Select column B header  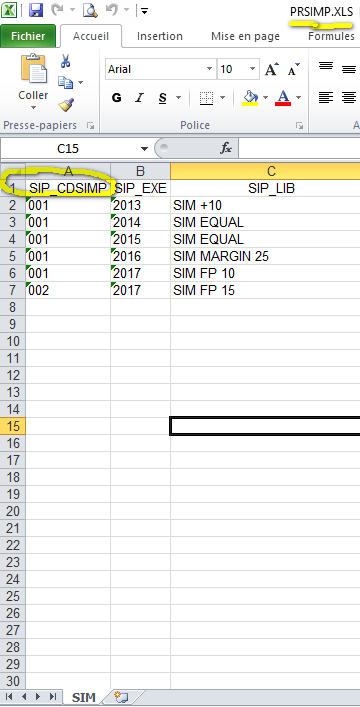click(x=140, y=171)
